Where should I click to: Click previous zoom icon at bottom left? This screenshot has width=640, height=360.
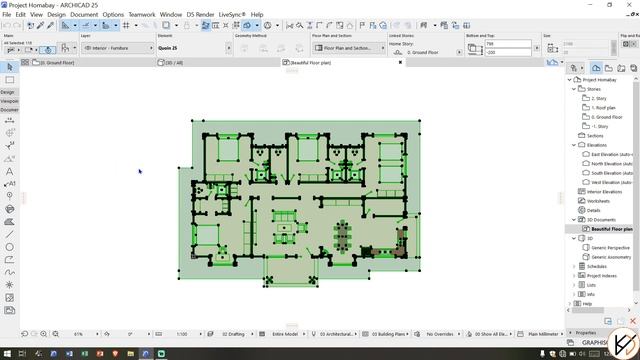point(24,334)
